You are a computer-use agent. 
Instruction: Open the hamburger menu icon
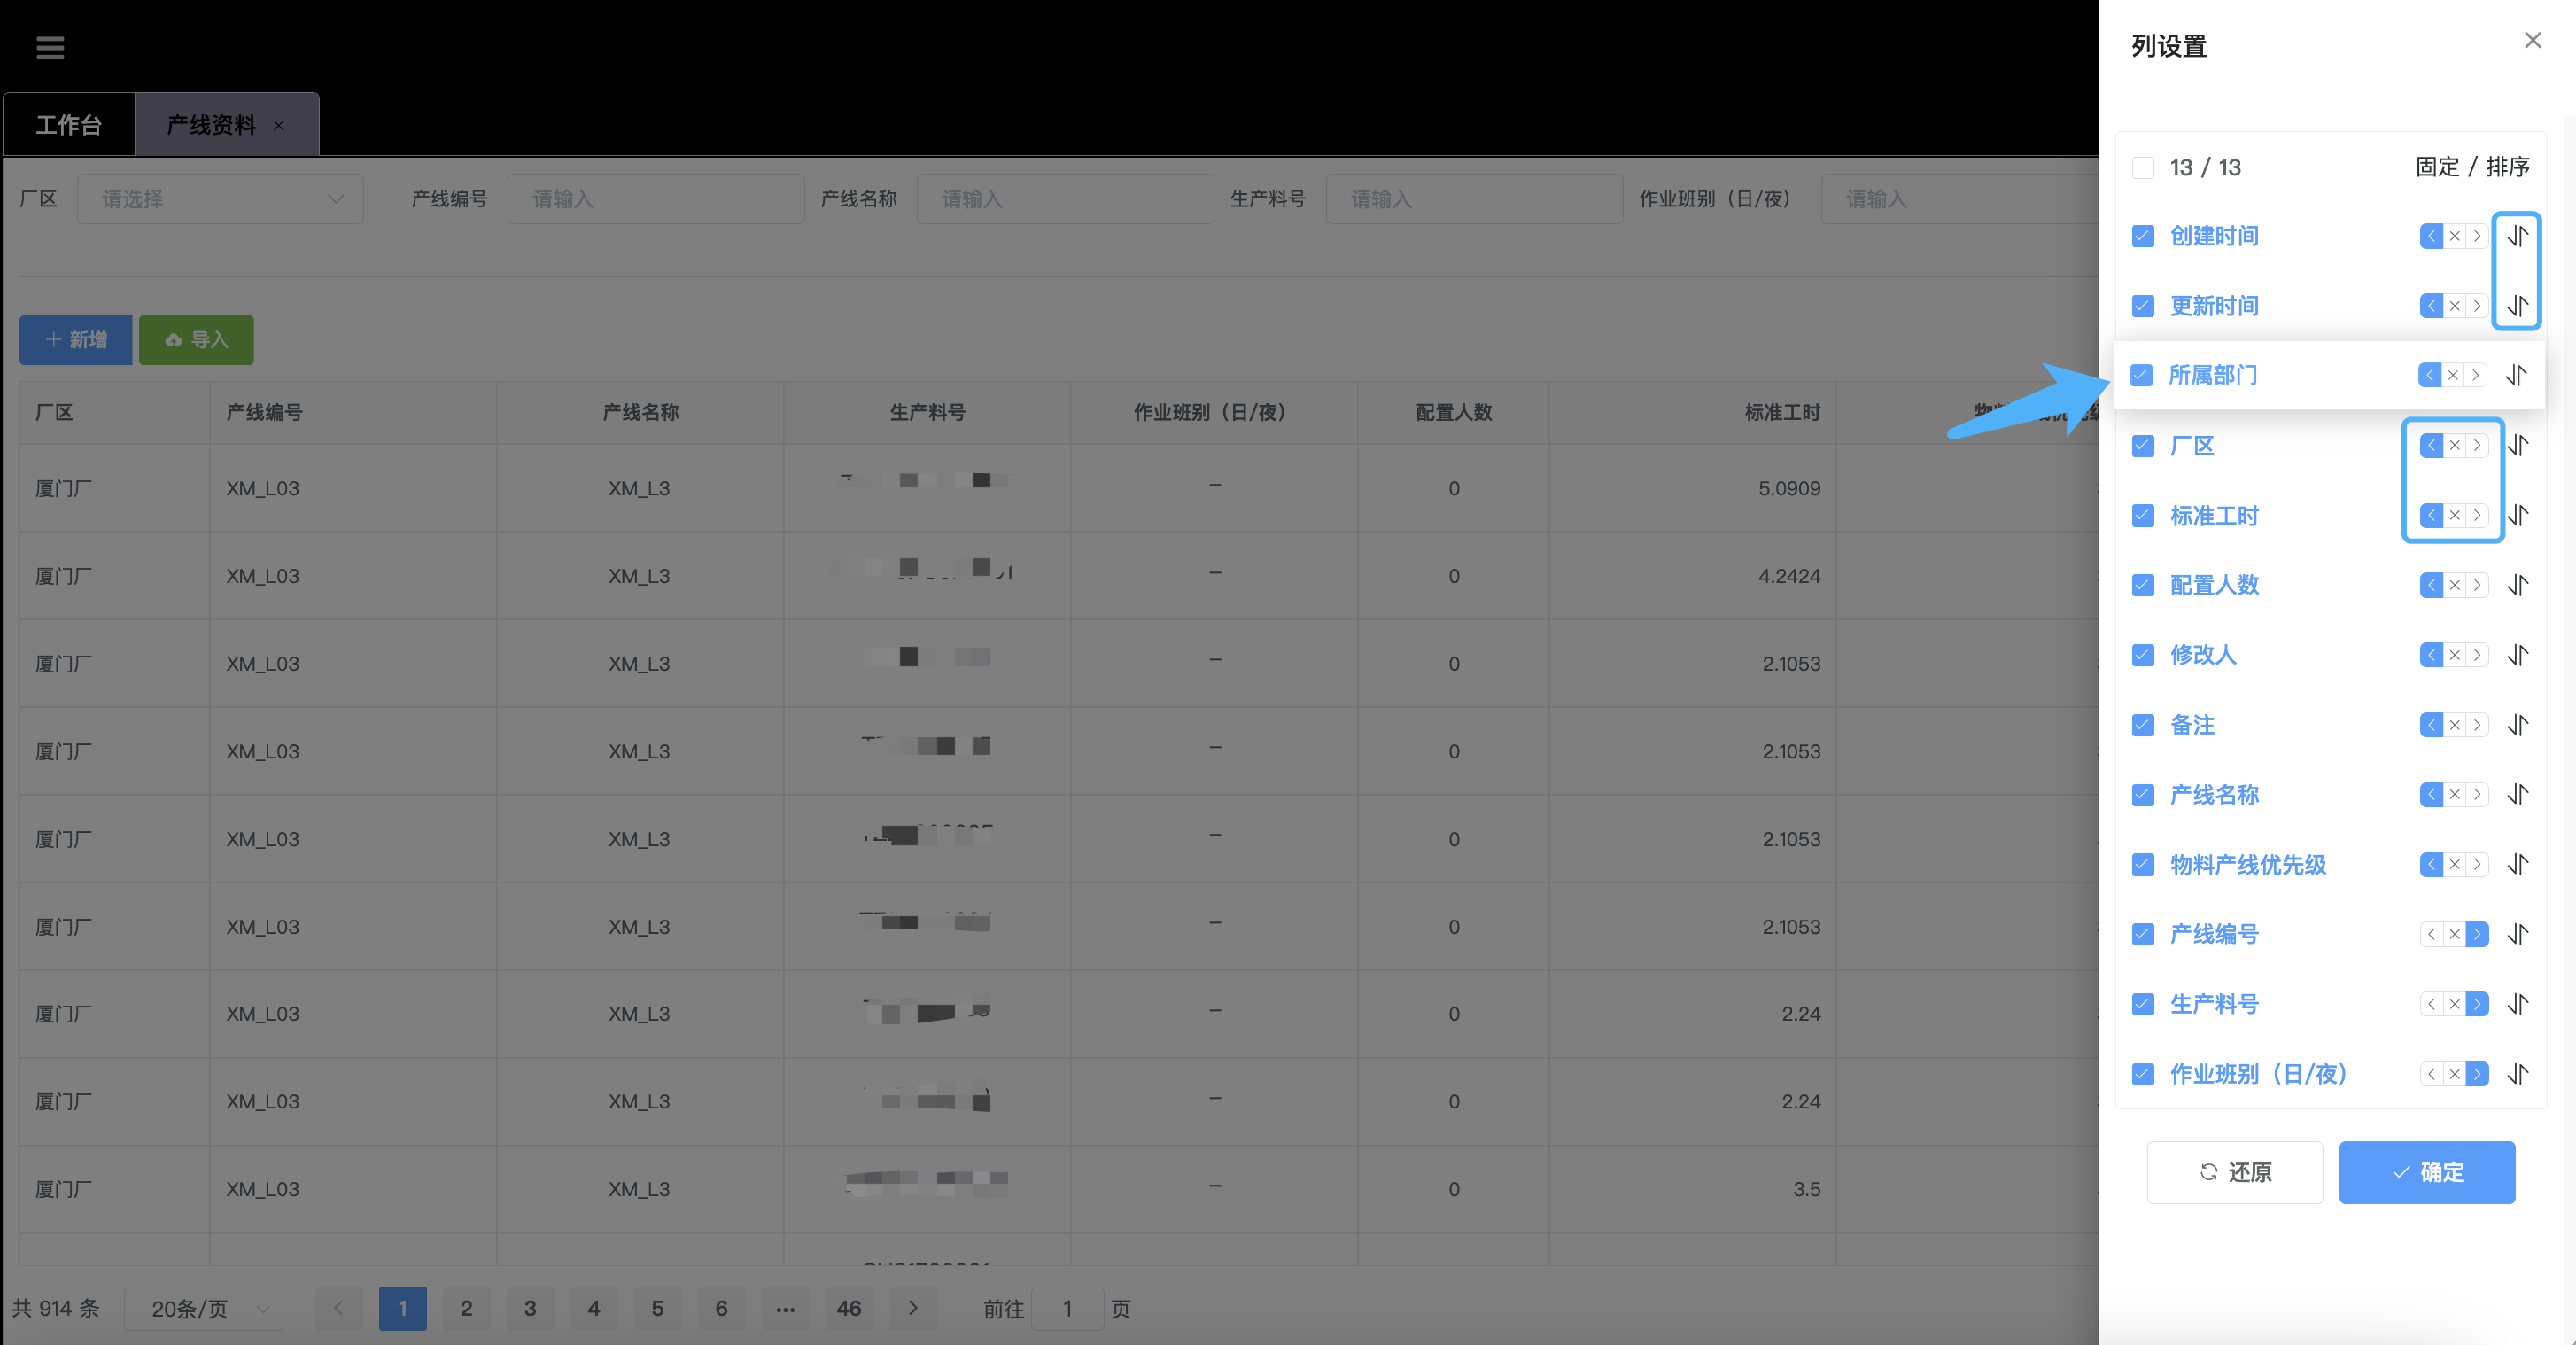coord(50,47)
